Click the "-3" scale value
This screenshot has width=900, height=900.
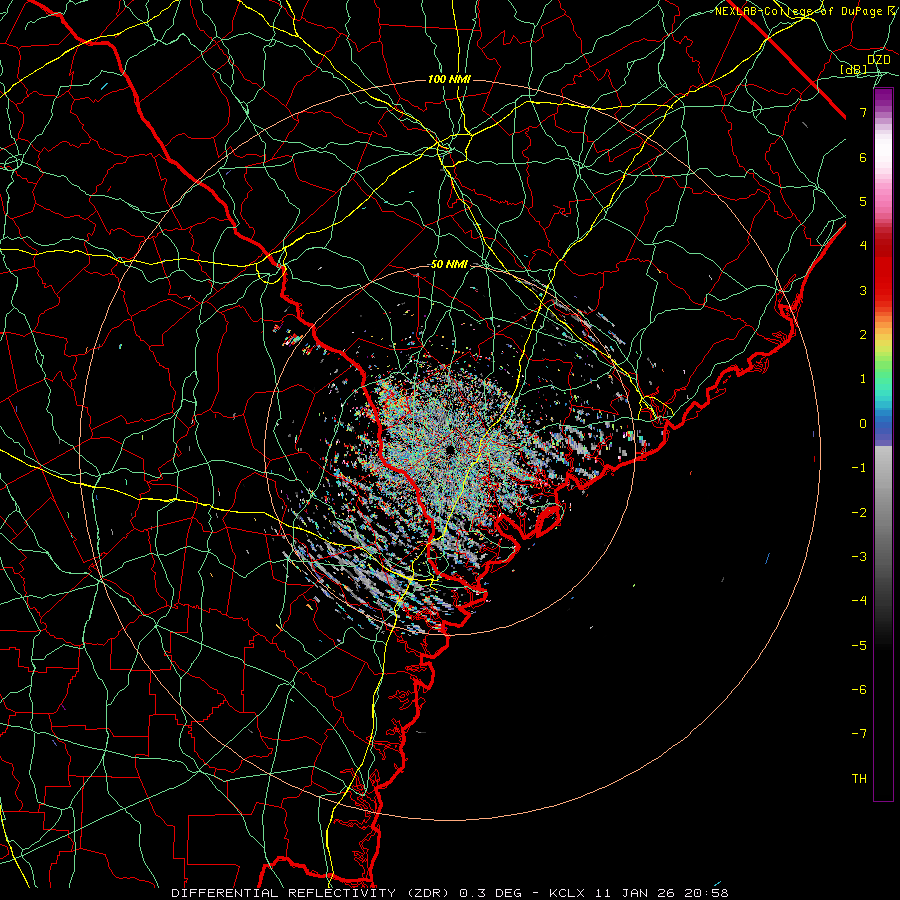(859, 557)
